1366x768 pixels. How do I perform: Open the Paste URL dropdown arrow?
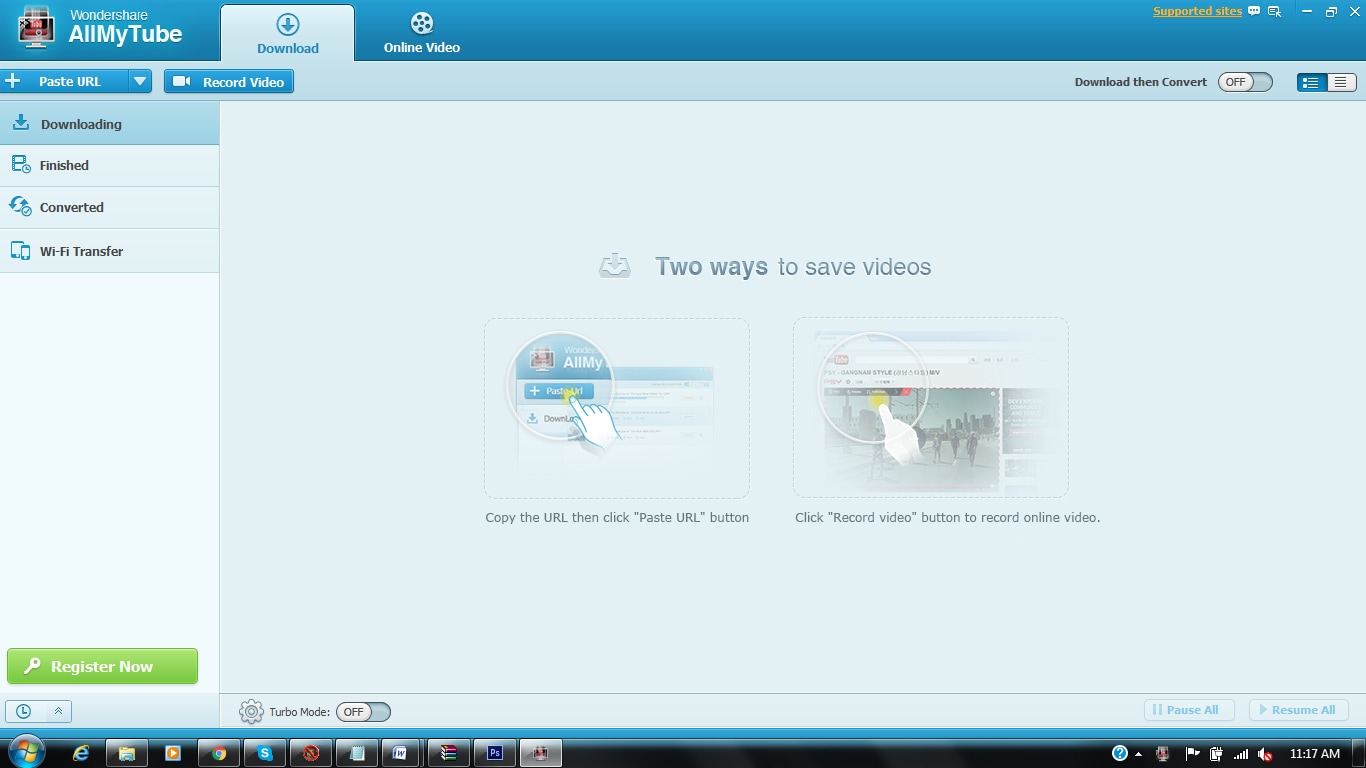(140, 82)
